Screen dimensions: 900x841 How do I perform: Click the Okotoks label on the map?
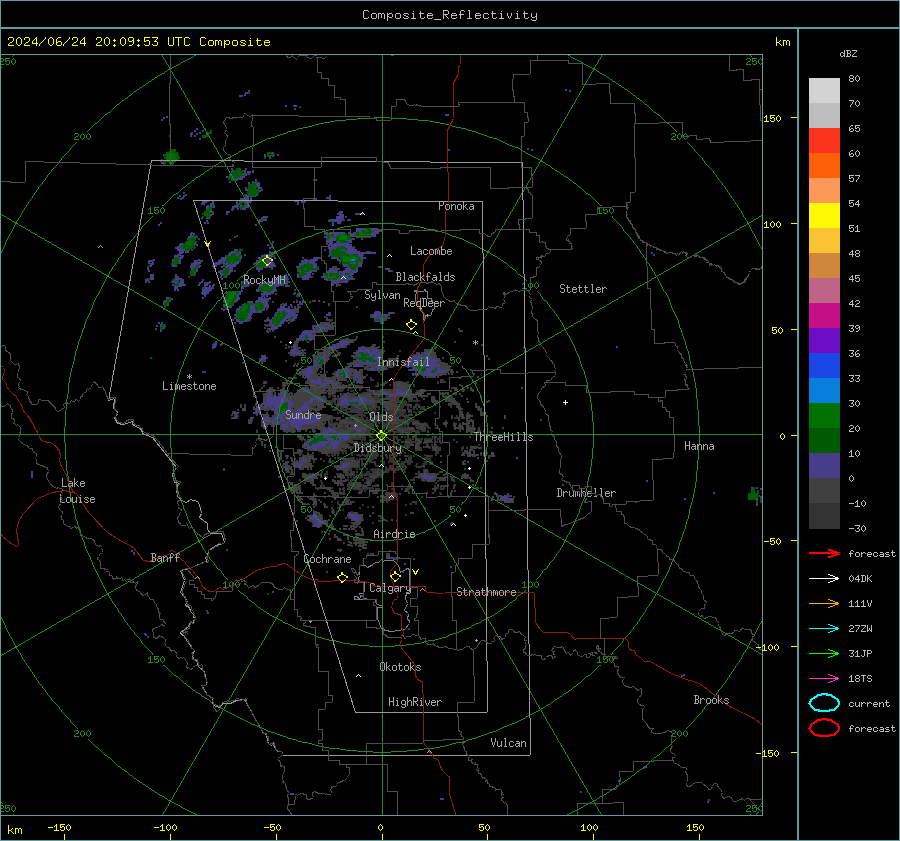tap(400, 667)
